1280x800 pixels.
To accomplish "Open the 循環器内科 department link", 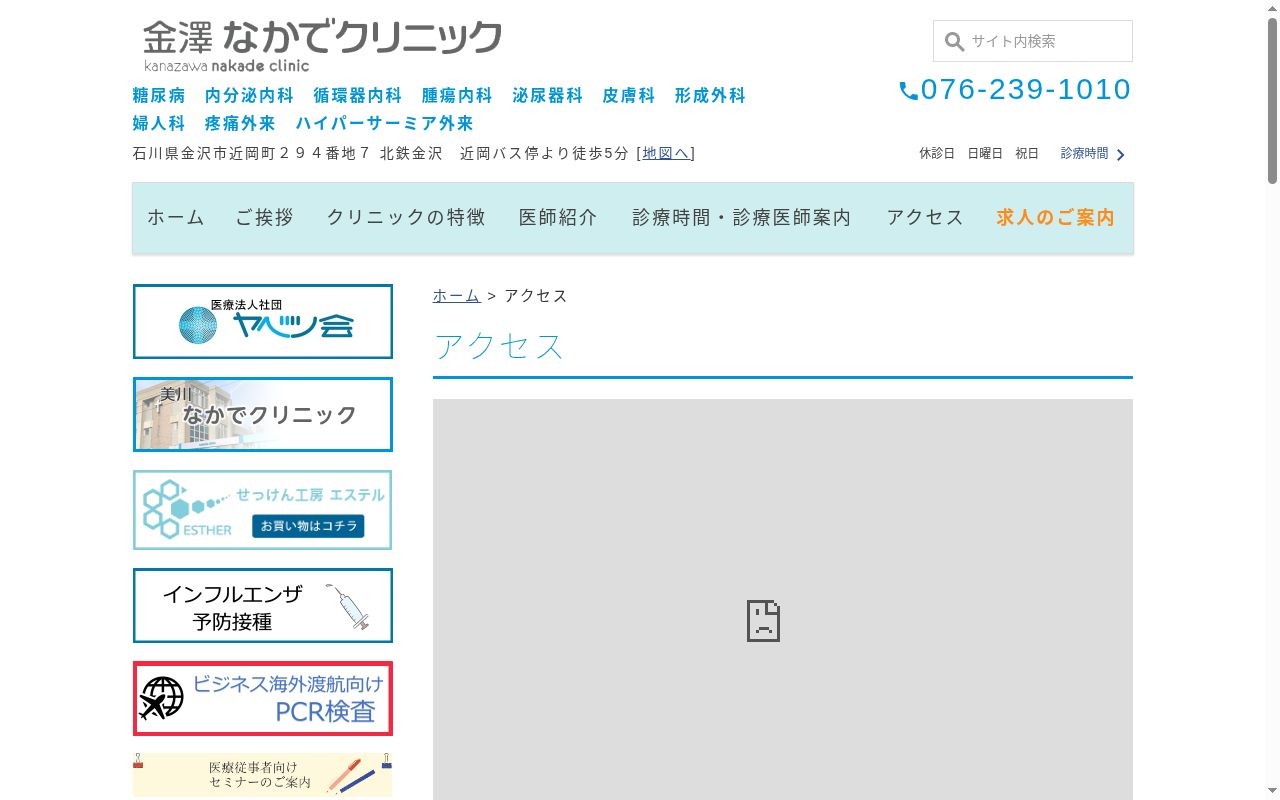I will click(x=357, y=96).
